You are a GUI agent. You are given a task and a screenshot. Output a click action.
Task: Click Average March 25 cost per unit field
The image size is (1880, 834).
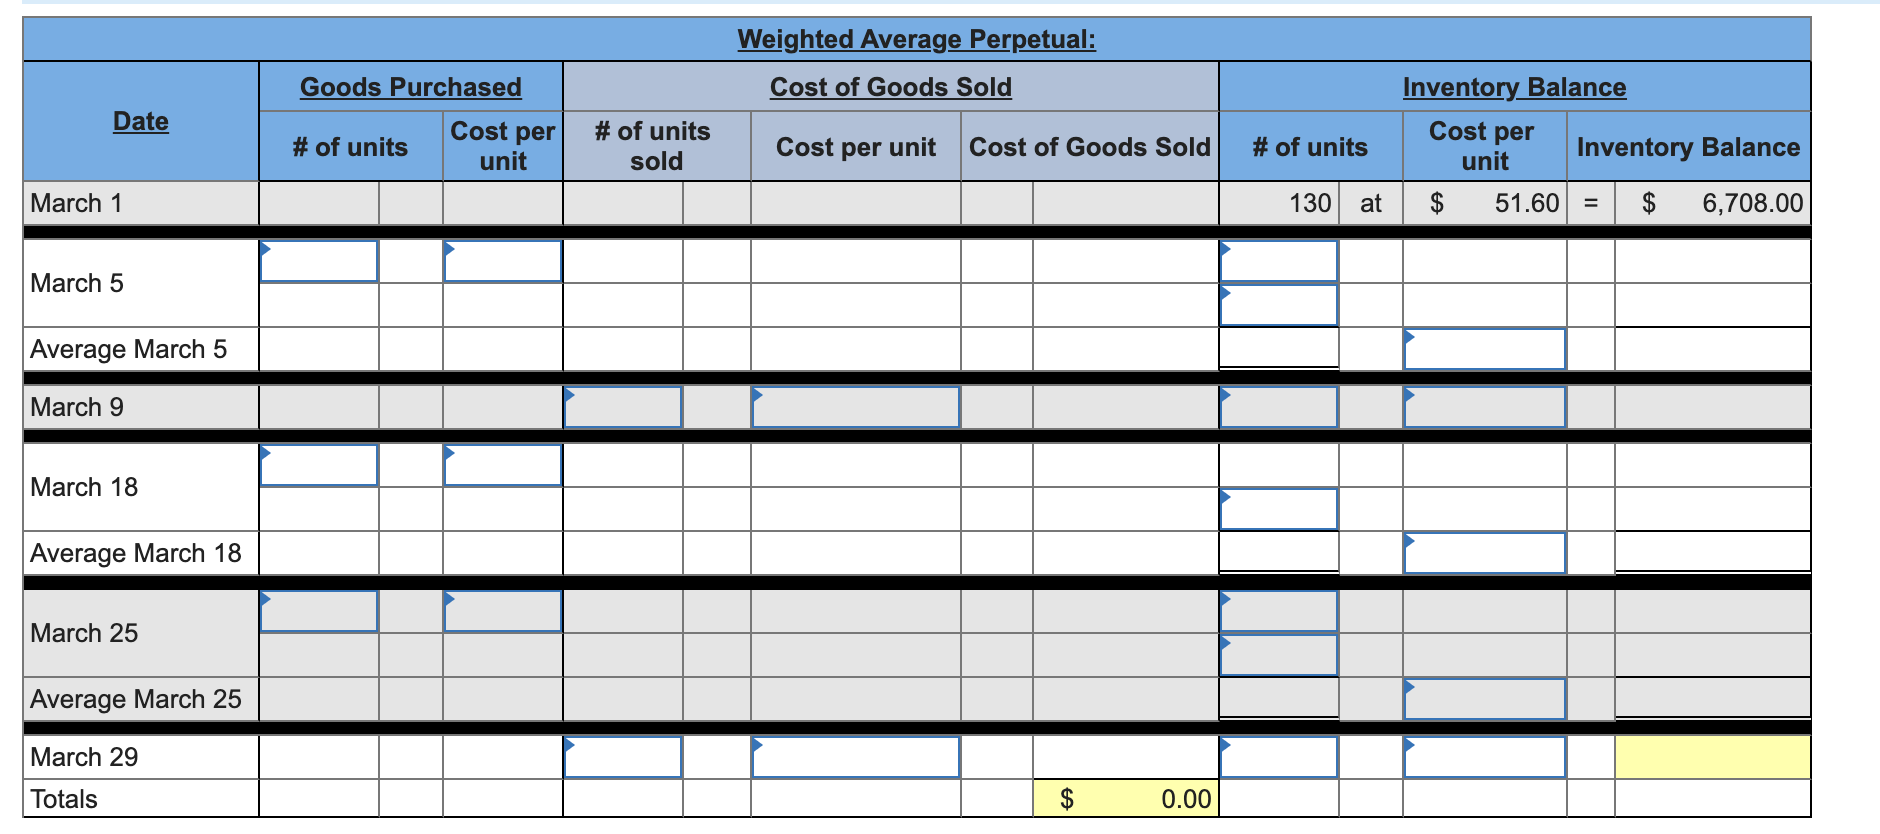coord(1485,699)
